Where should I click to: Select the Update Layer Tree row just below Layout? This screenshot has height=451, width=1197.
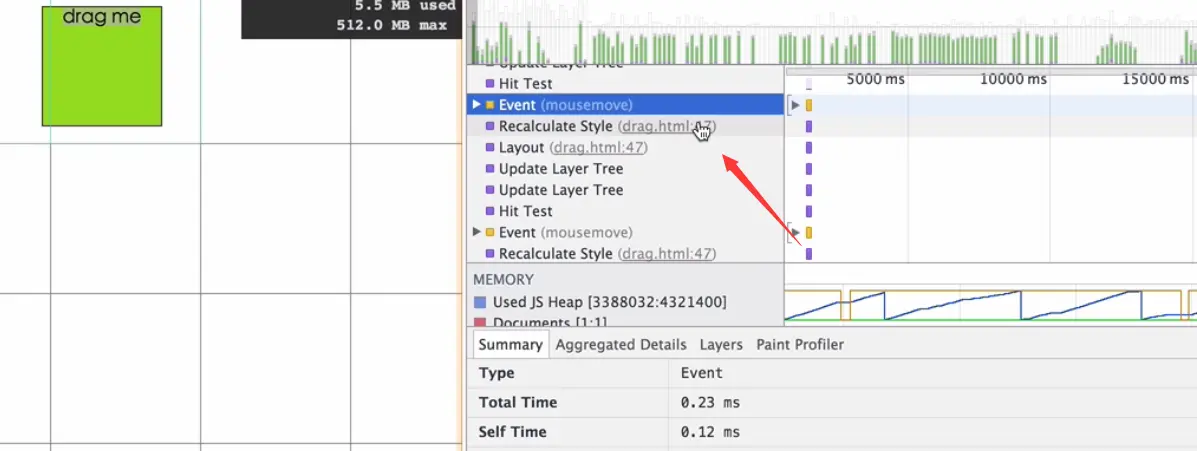coord(625,169)
